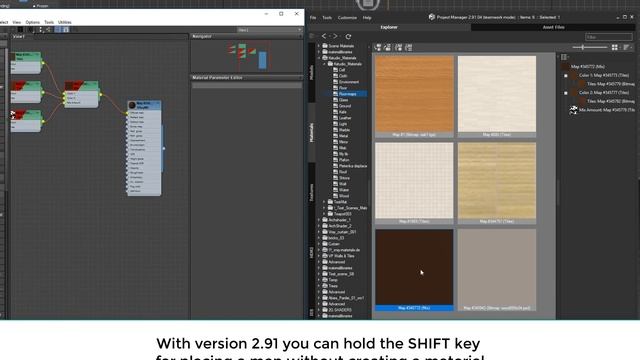This screenshot has width=640, height=360.
Task: Select the cream Tiles map thumbnail in top row
Action: [x=497, y=96]
